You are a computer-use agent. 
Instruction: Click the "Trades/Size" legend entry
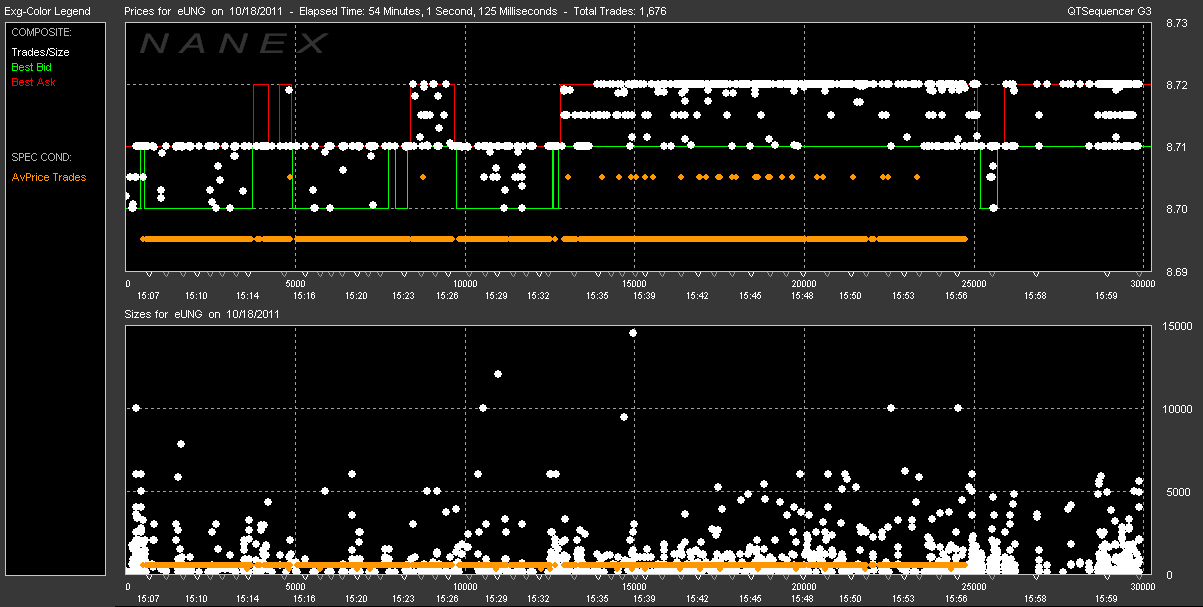[40, 52]
